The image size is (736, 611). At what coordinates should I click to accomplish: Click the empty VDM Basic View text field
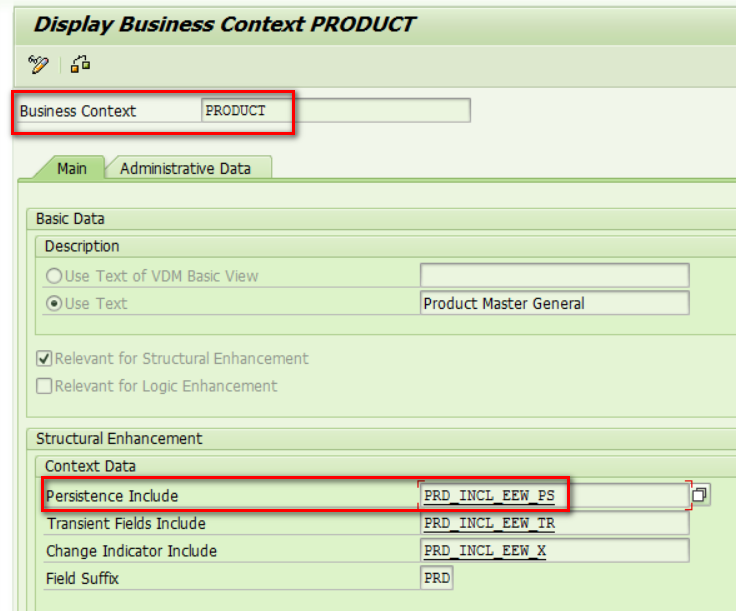point(555,275)
